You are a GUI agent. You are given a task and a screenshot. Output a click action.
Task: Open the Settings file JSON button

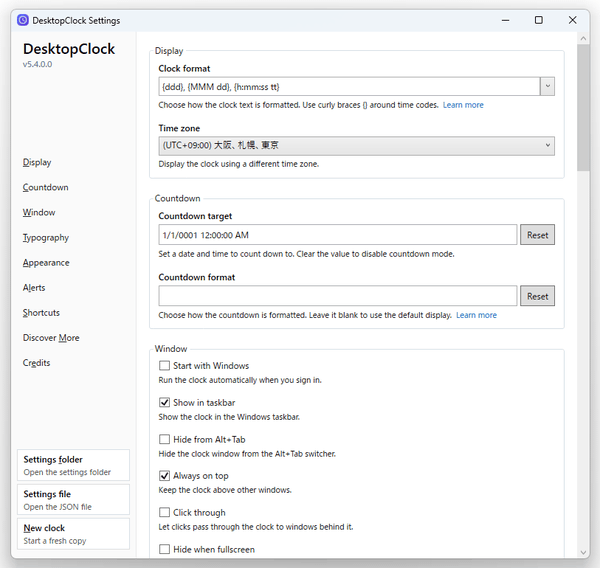(x=73, y=499)
